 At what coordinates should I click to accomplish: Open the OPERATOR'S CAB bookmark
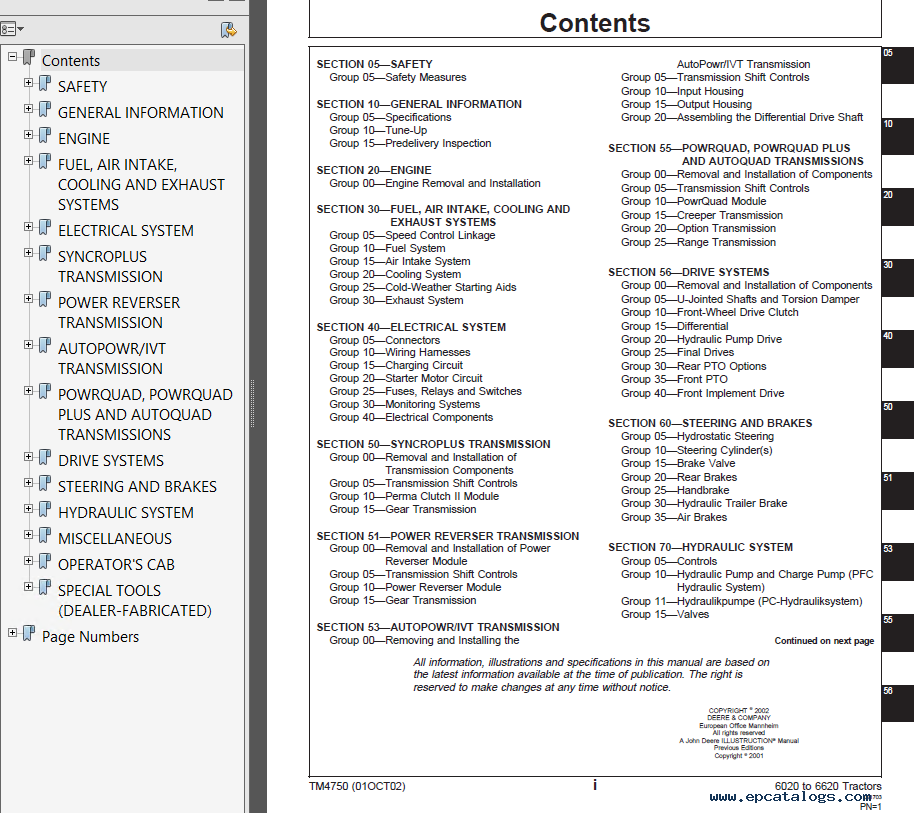click(116, 564)
